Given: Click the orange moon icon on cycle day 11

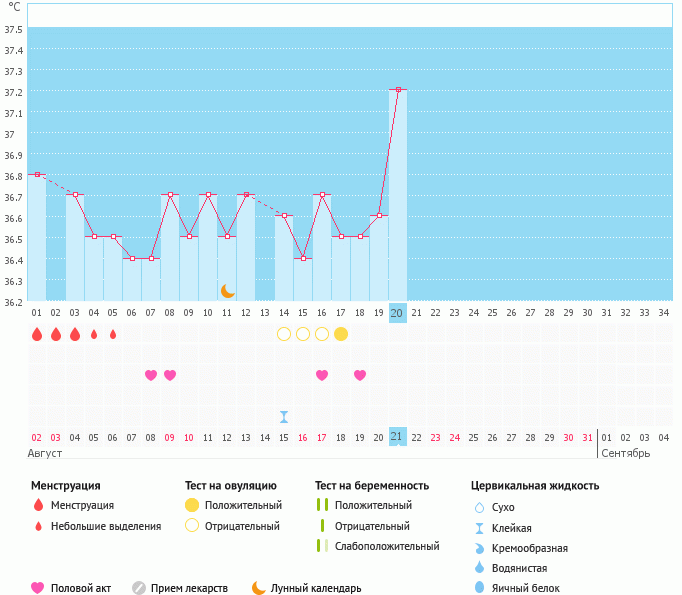Looking at the screenshot, I should (228, 291).
